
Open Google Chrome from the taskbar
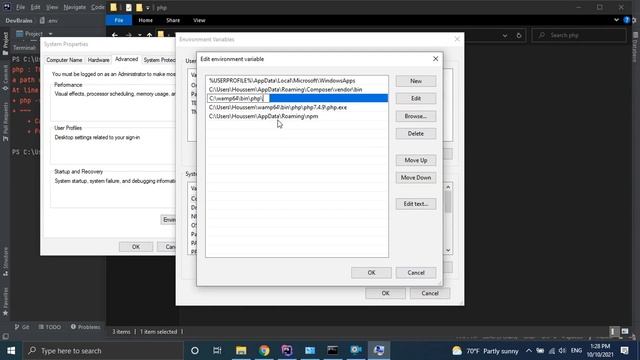pyautogui.click(x=264, y=351)
